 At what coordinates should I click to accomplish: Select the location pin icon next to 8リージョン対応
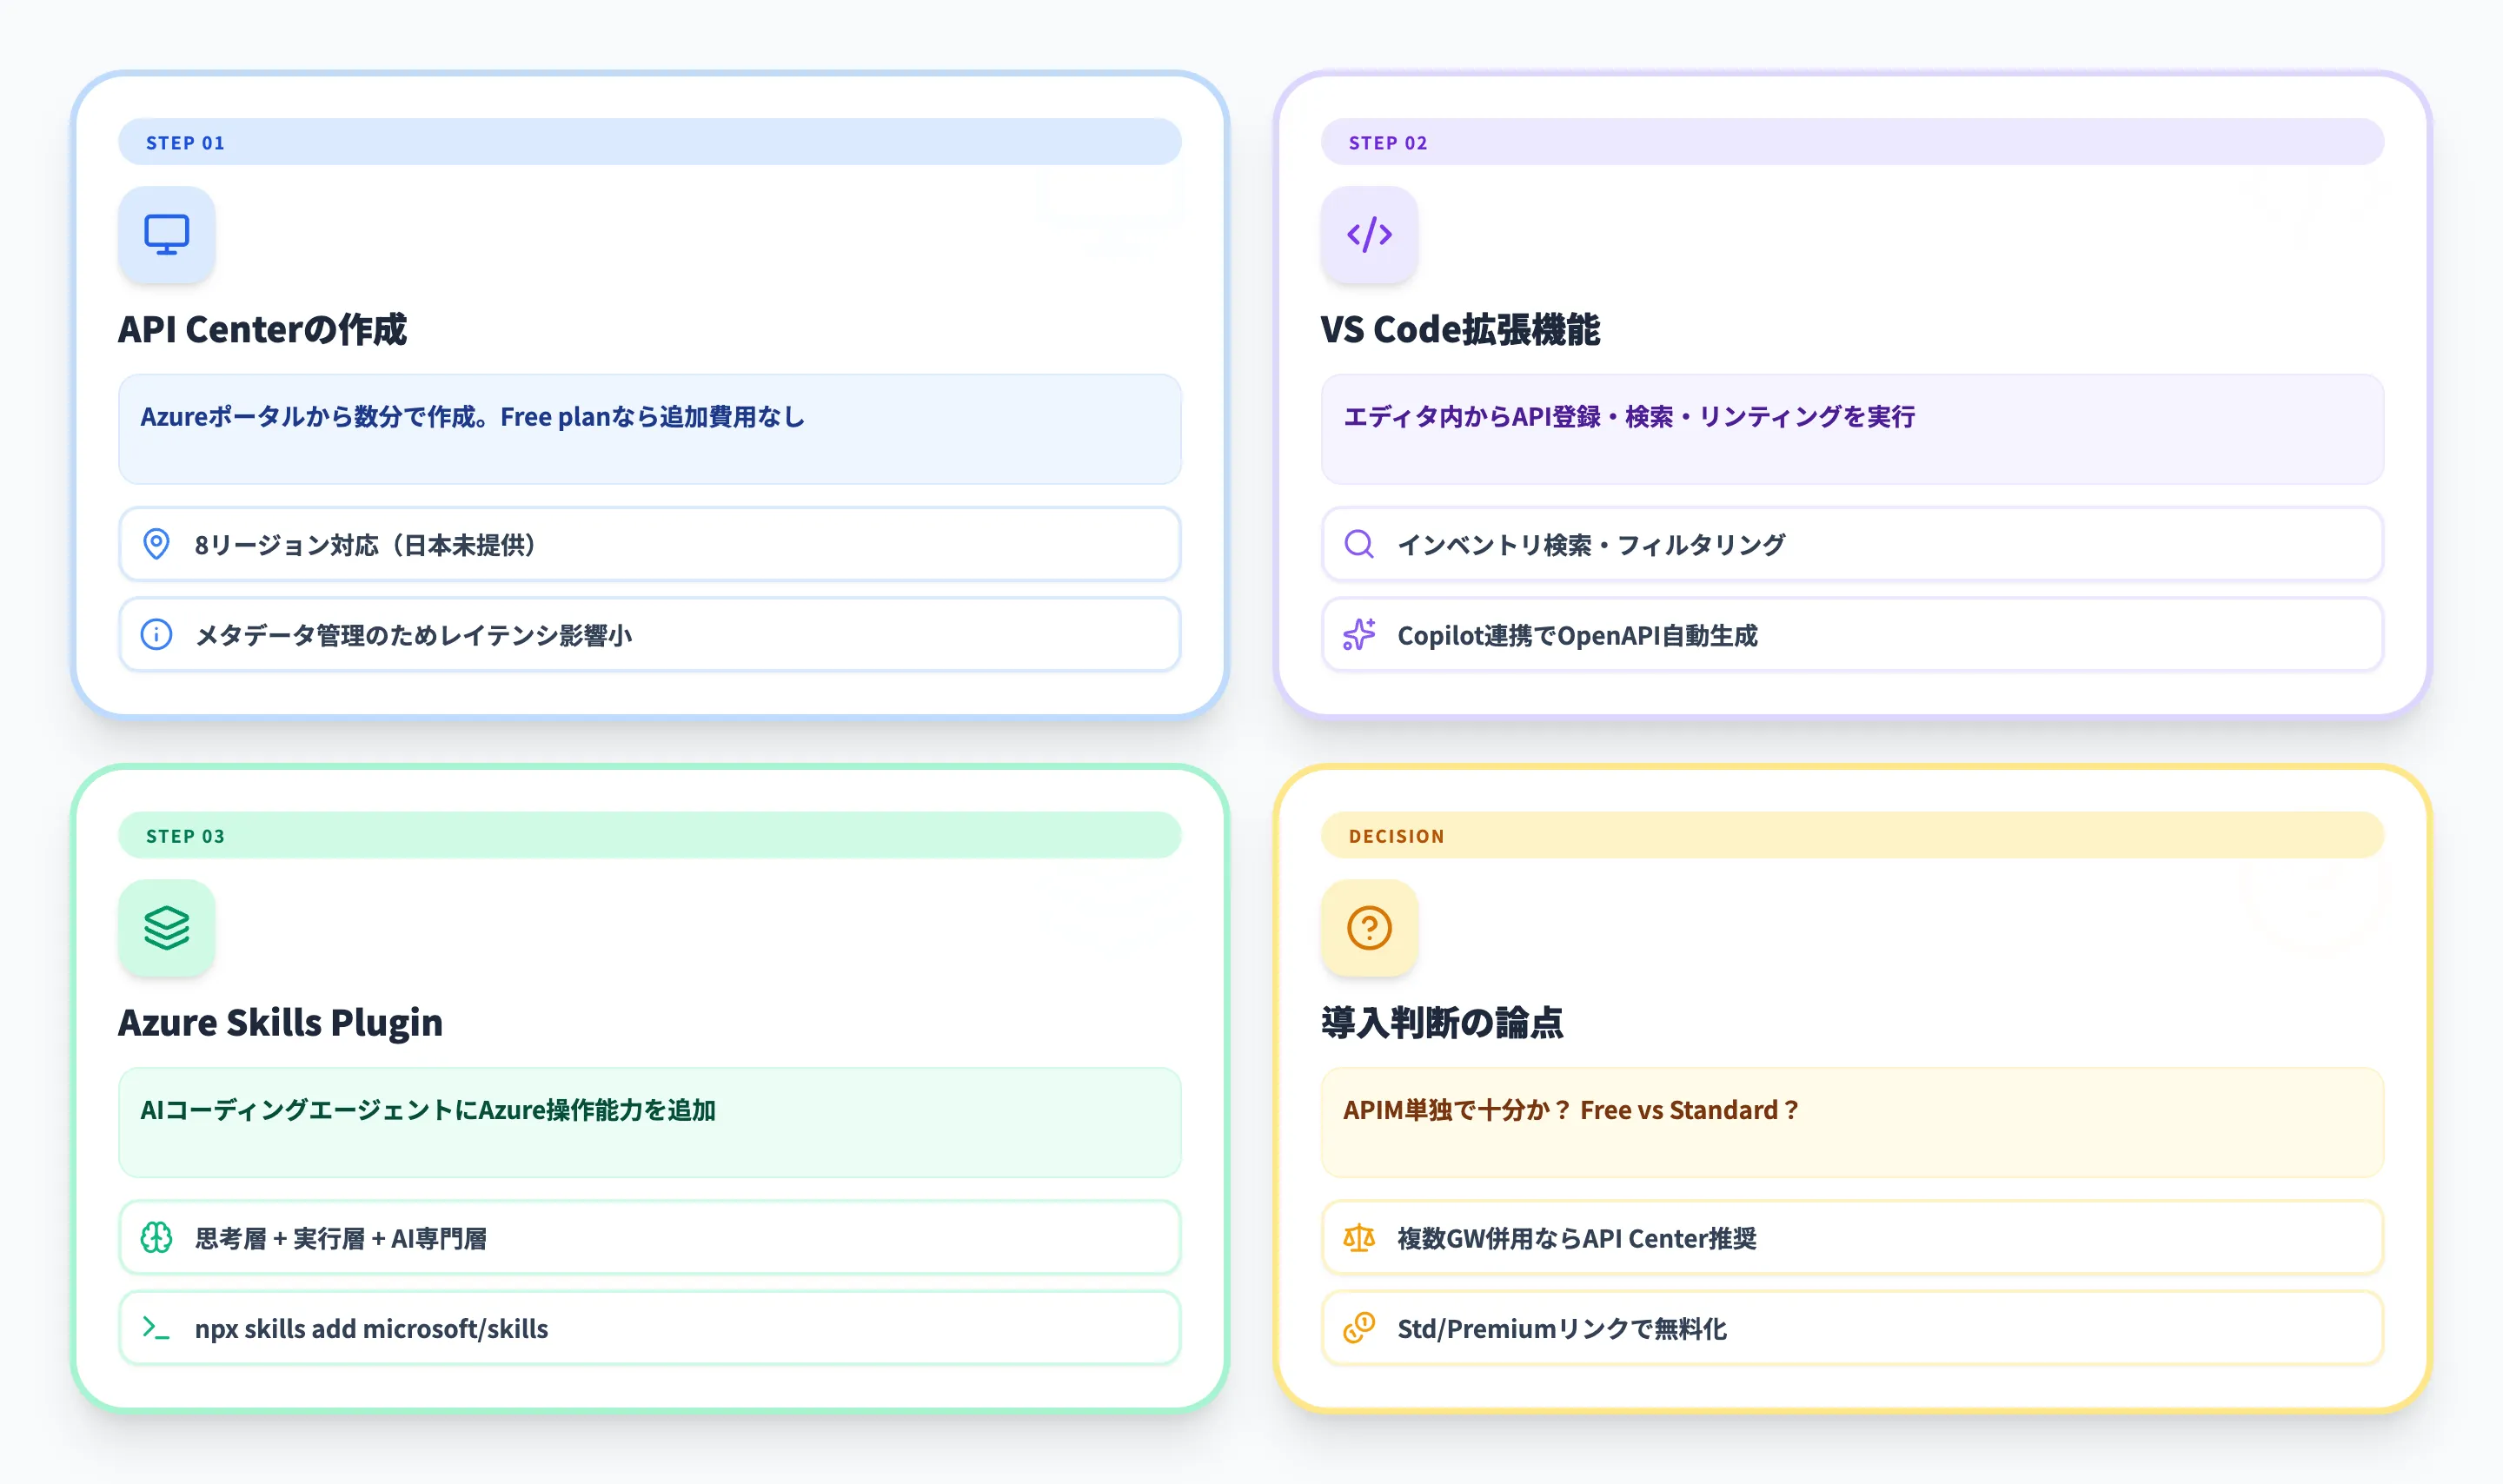(157, 544)
